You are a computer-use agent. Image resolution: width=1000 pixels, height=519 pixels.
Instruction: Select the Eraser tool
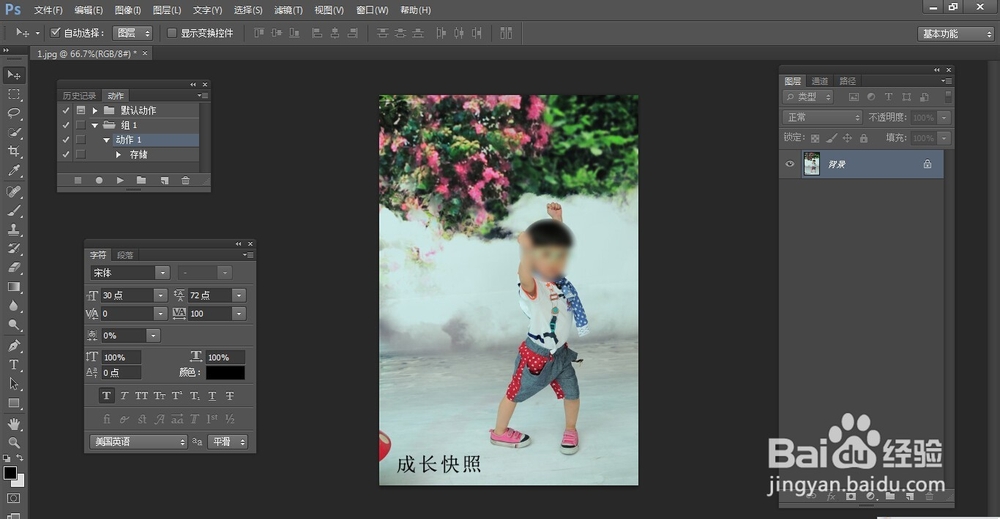pos(13,268)
